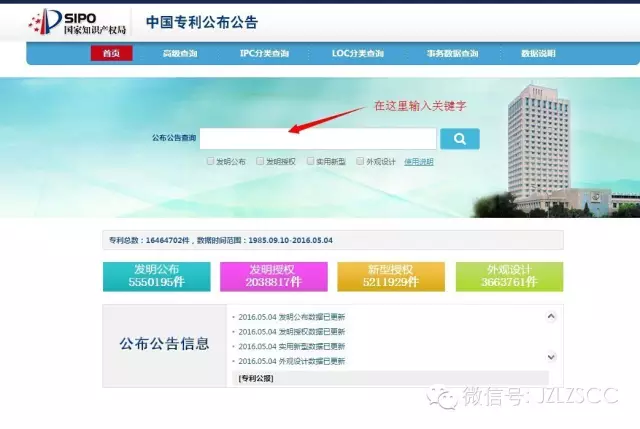Screen dimensions: 640x429
Task: Click the 公布公告查询 keyword input field
Action: [317, 139]
